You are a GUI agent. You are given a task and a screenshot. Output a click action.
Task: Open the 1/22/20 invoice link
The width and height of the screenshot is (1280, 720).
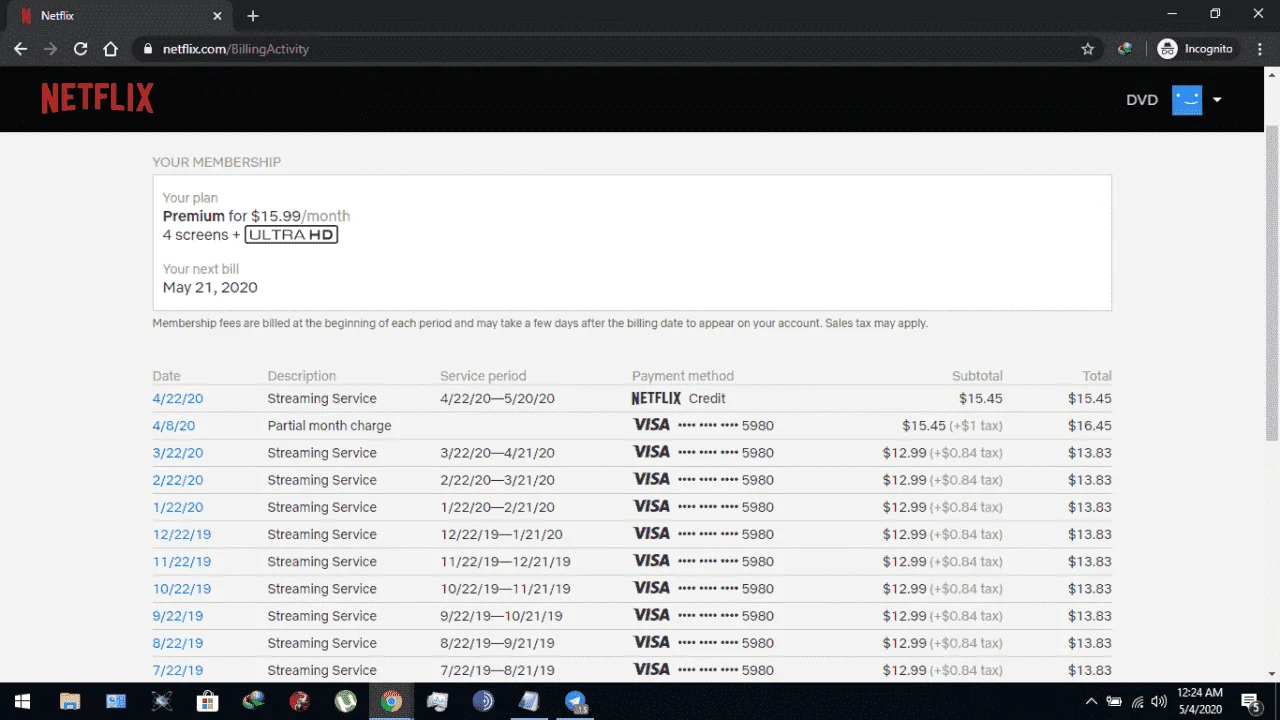pyautogui.click(x=178, y=507)
